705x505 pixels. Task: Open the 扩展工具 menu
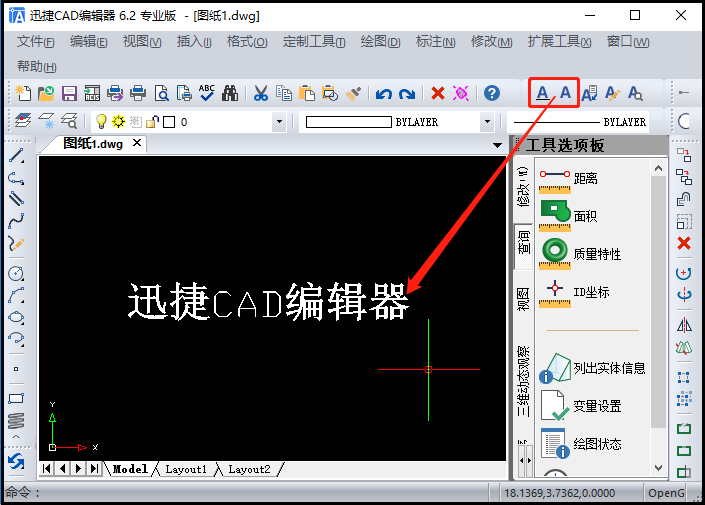559,42
